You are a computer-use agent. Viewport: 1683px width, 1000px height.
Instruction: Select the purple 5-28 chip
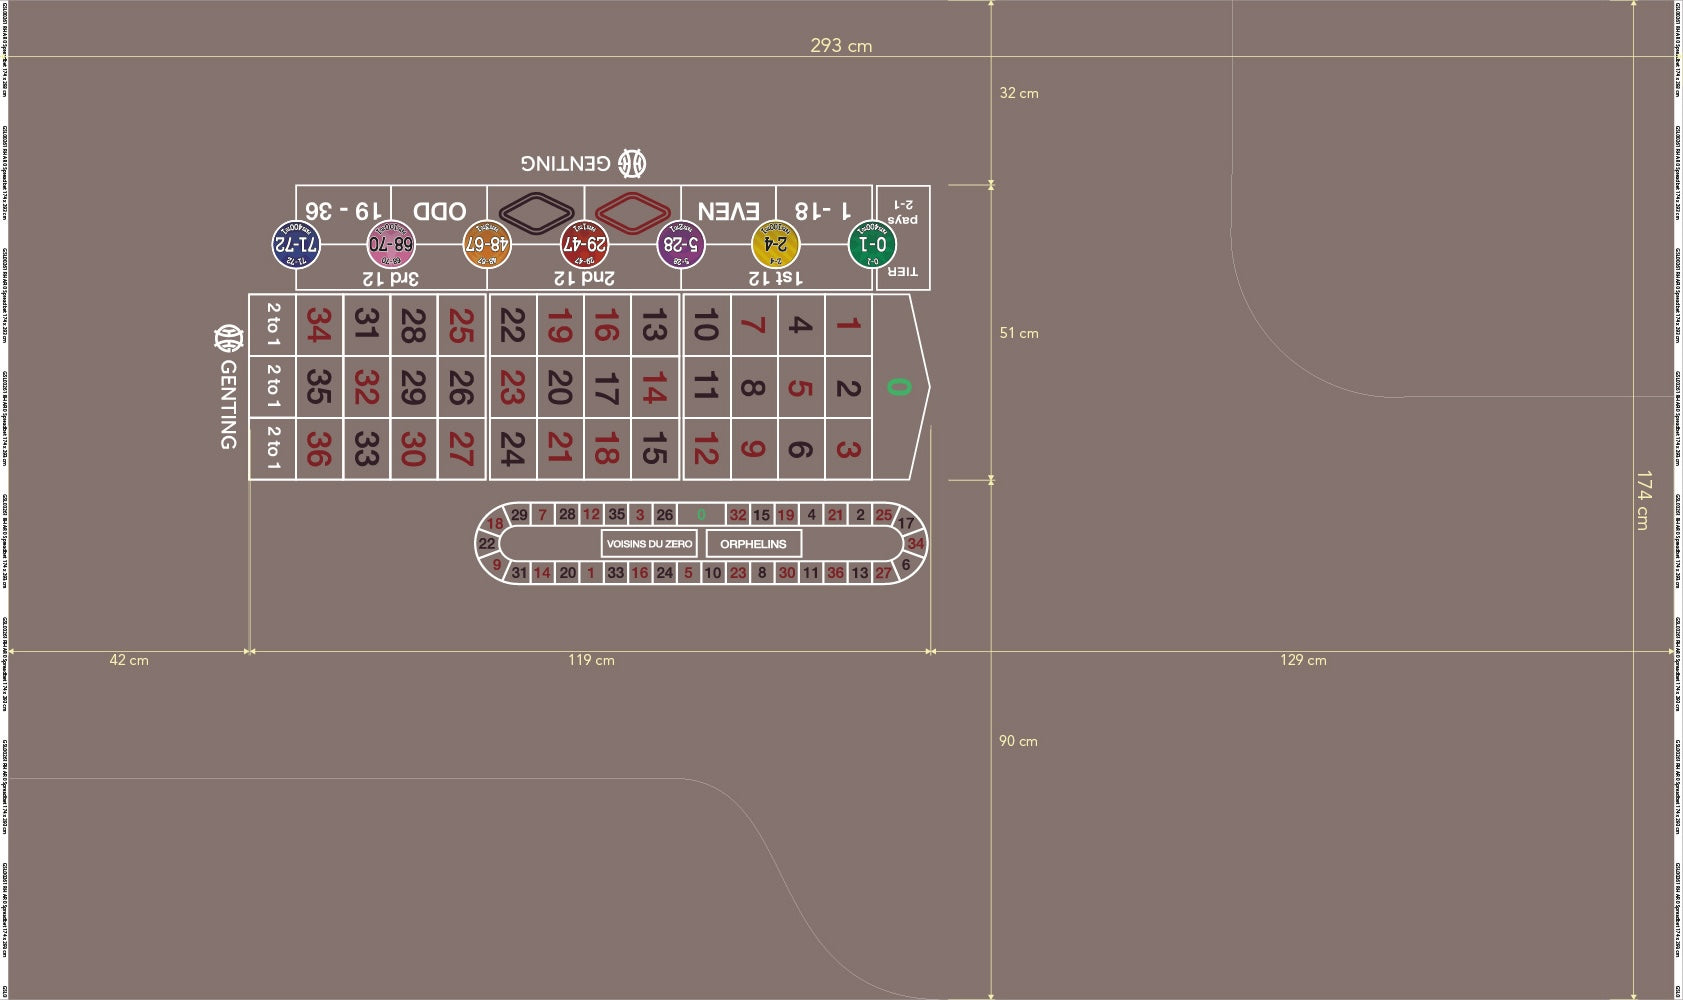[680, 244]
